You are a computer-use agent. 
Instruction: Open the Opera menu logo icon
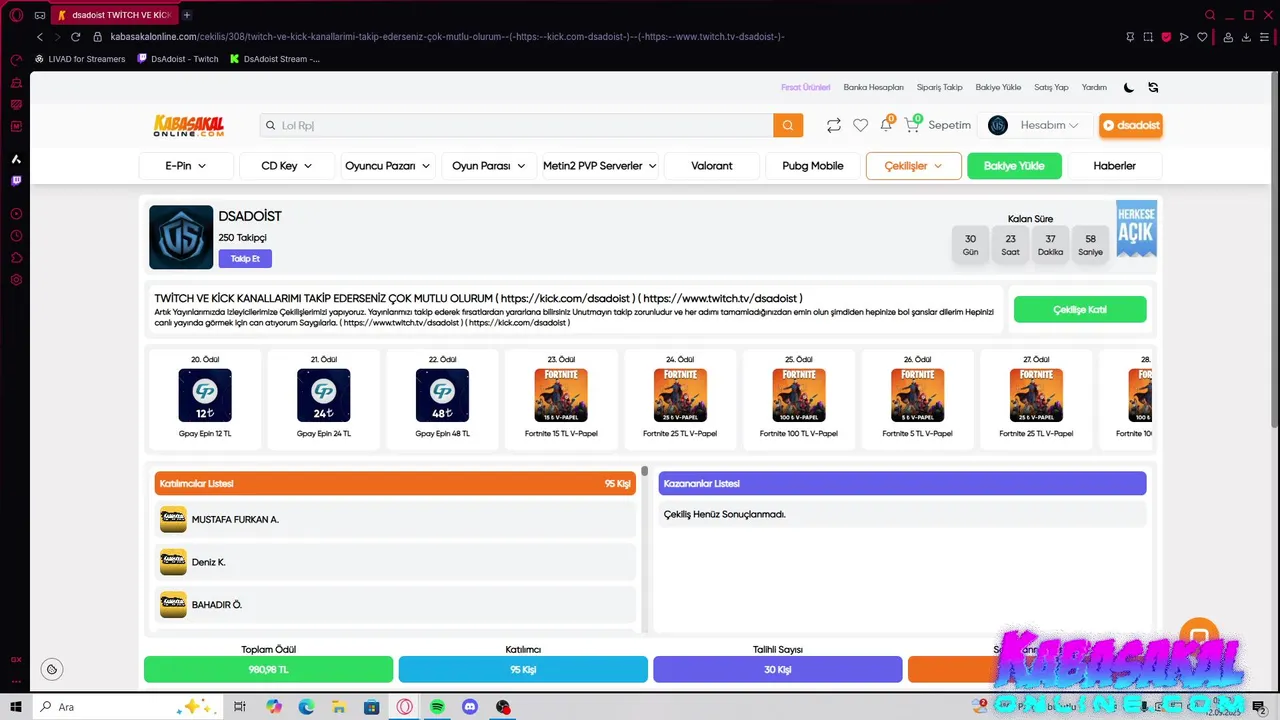(16, 15)
